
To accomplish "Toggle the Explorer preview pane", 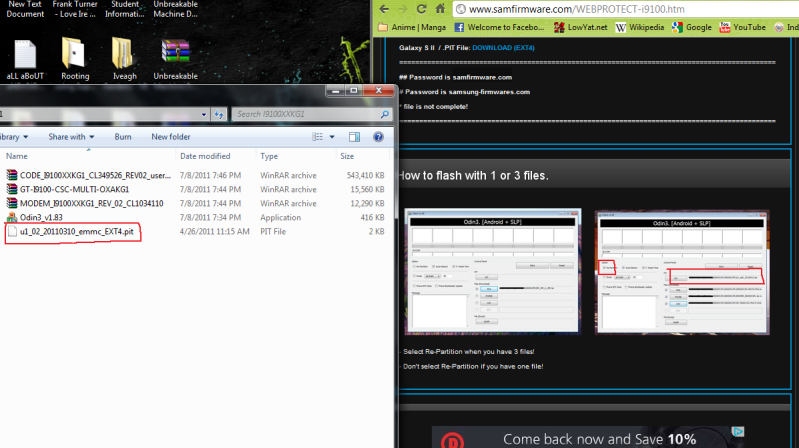I will [354, 137].
